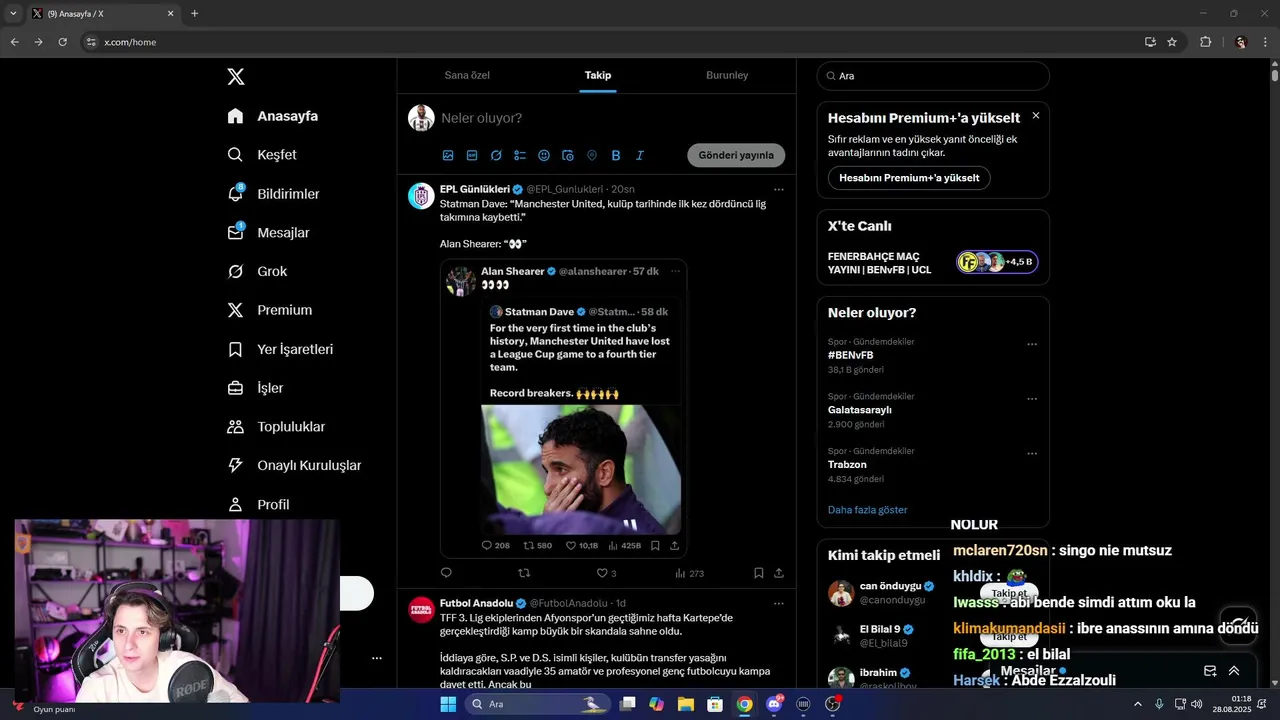Viewport: 1280px width, 720px height.
Task: Click Daha fazla göster link
Action: 868,510
